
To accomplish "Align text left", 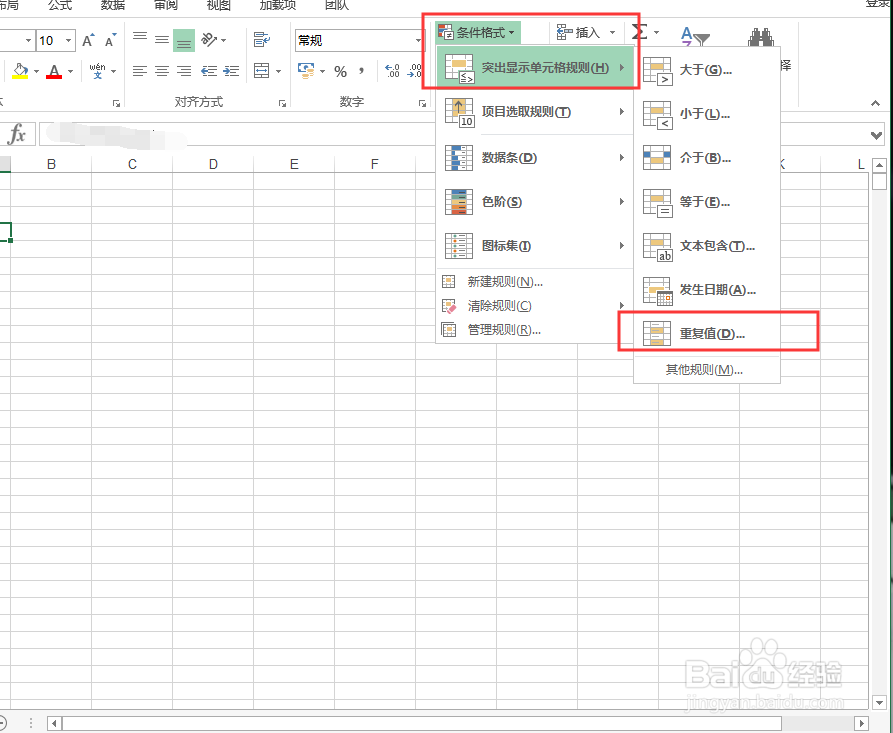I will (x=140, y=71).
